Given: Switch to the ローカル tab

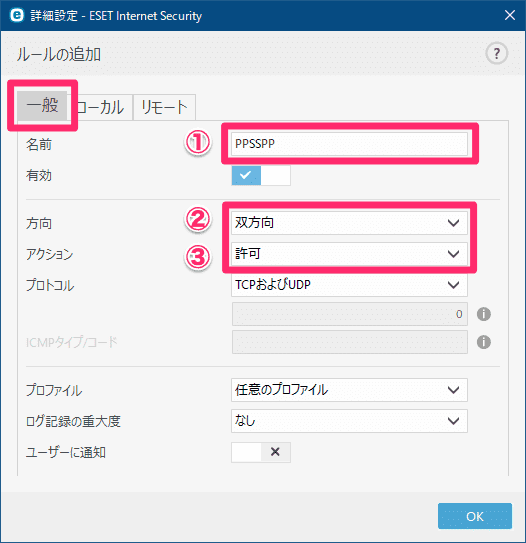Looking at the screenshot, I should (100, 107).
